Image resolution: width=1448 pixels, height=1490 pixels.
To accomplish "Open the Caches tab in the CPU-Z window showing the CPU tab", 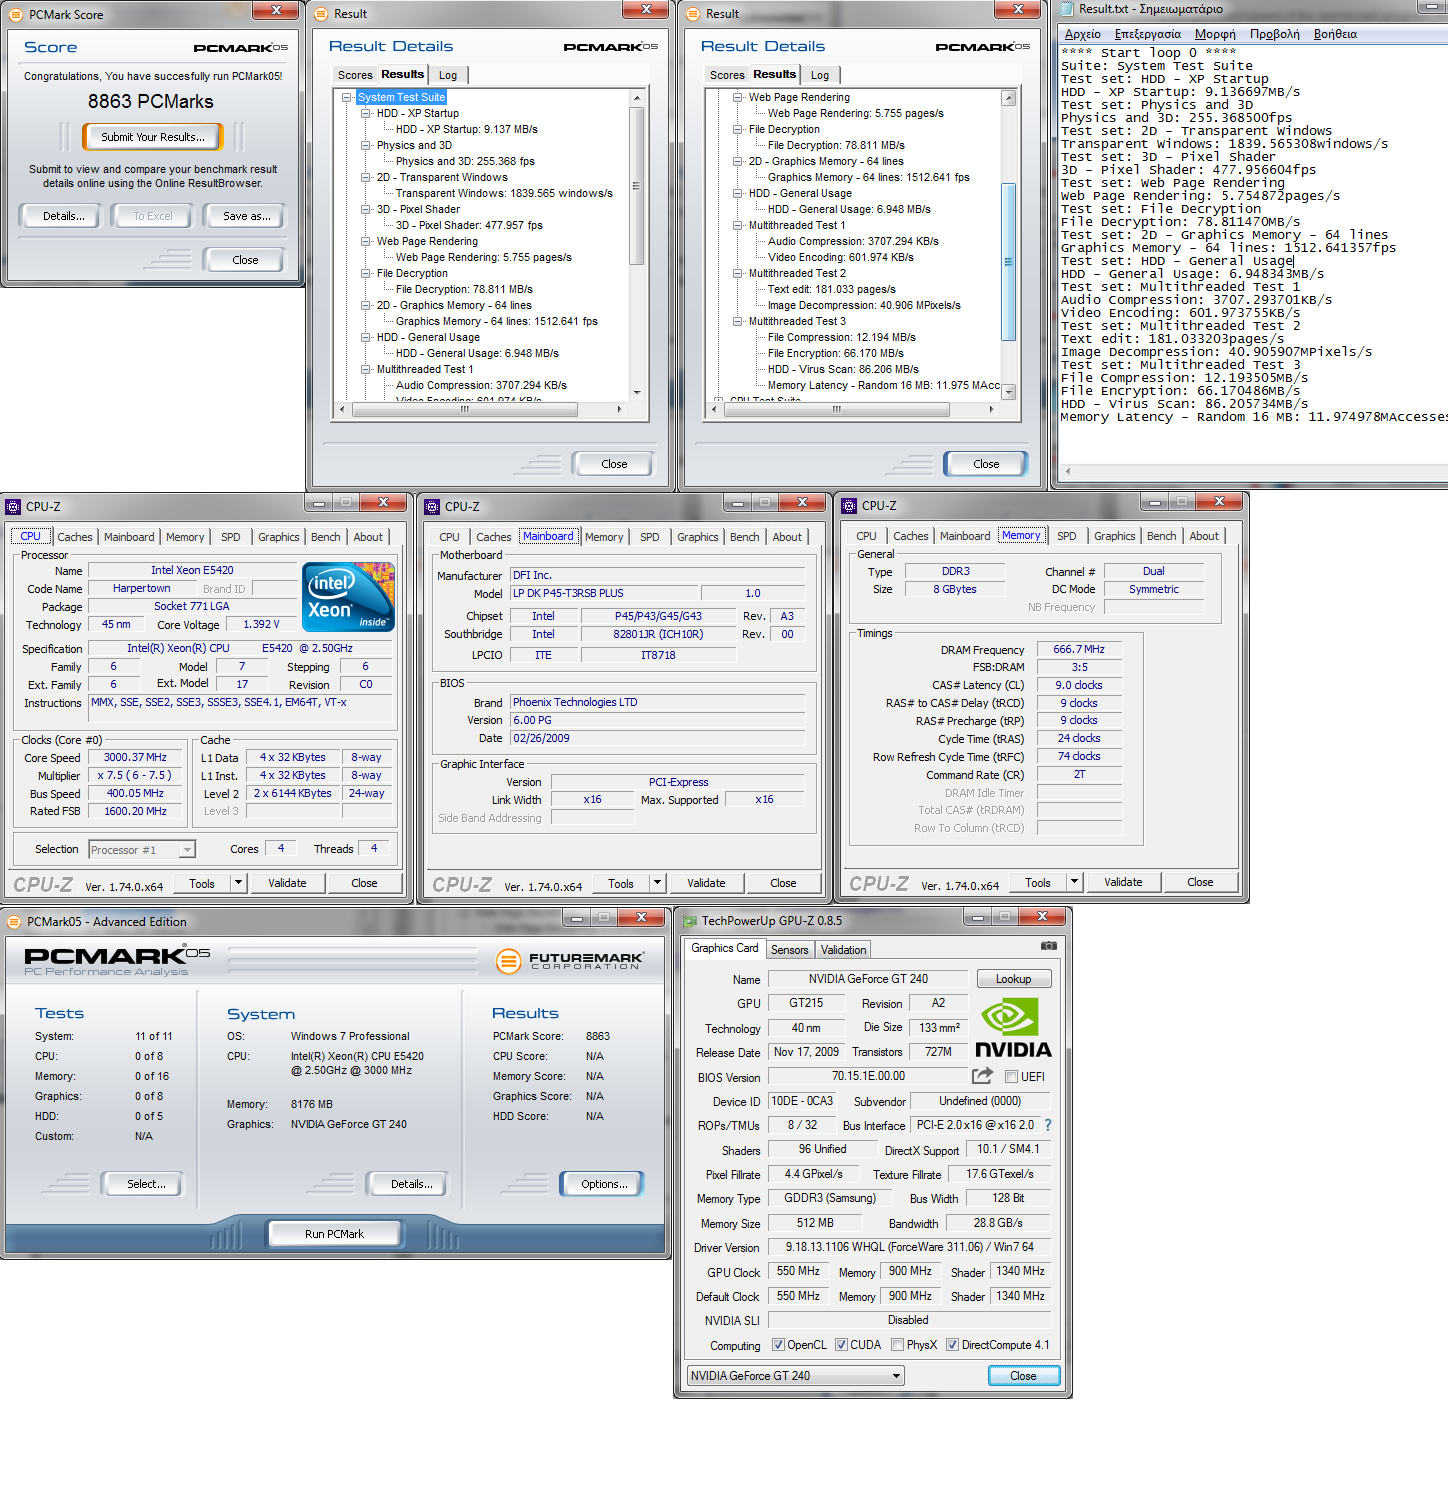I will 74,537.
